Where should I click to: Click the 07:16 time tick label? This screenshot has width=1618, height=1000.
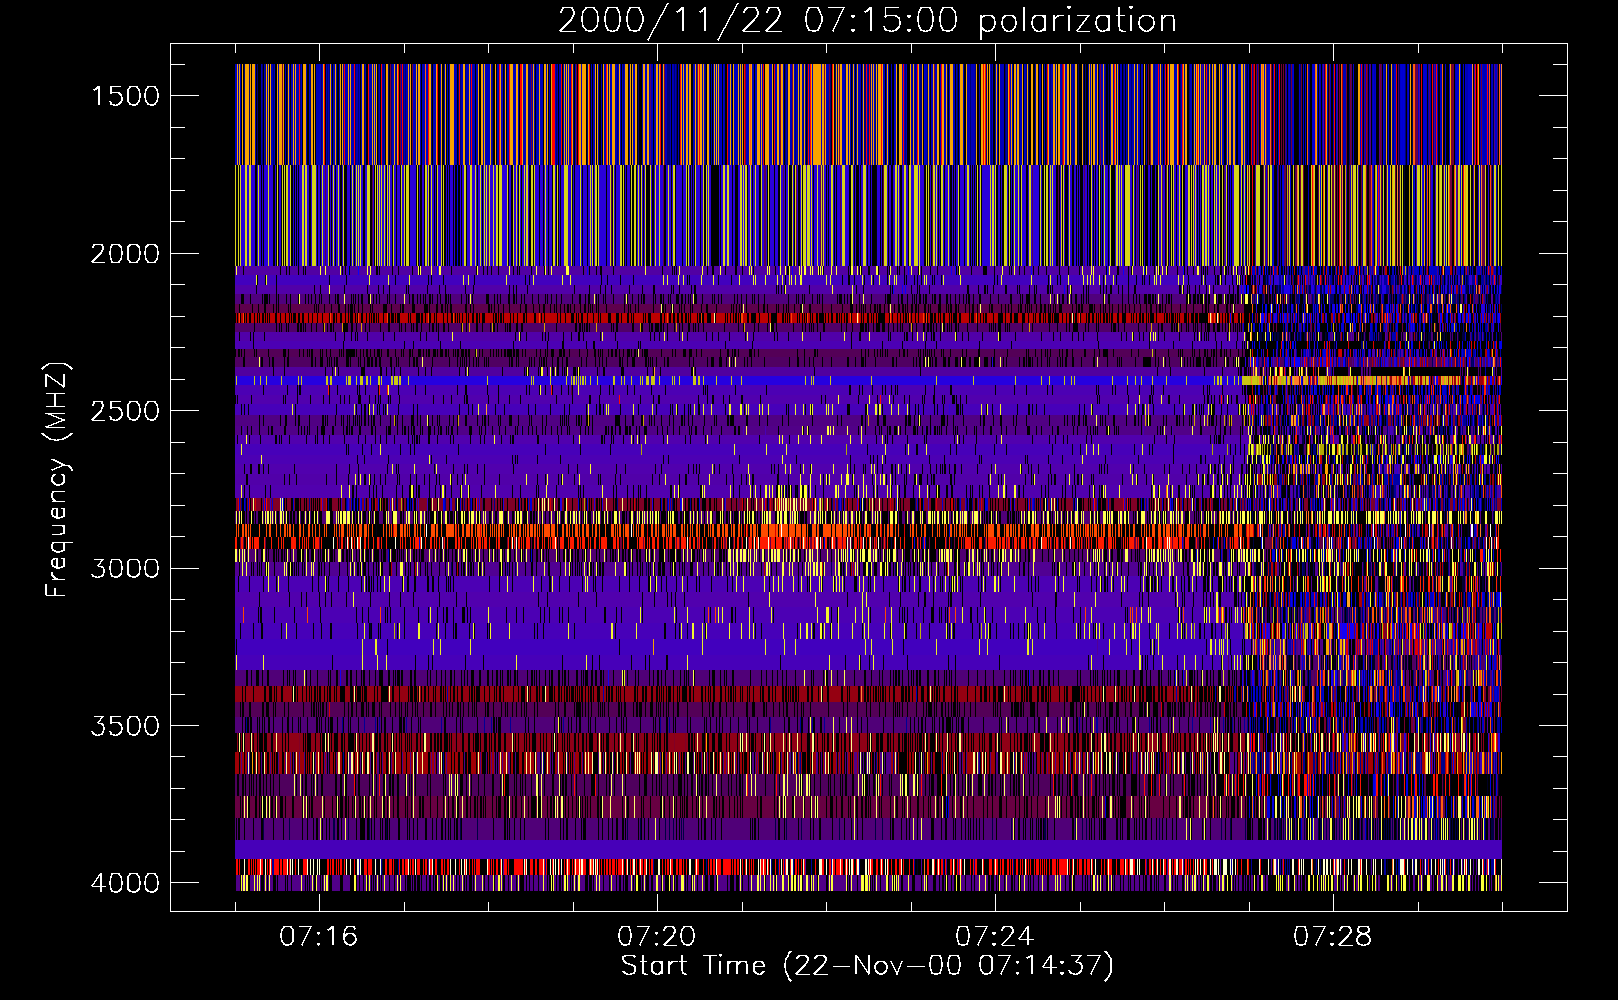pos(319,937)
